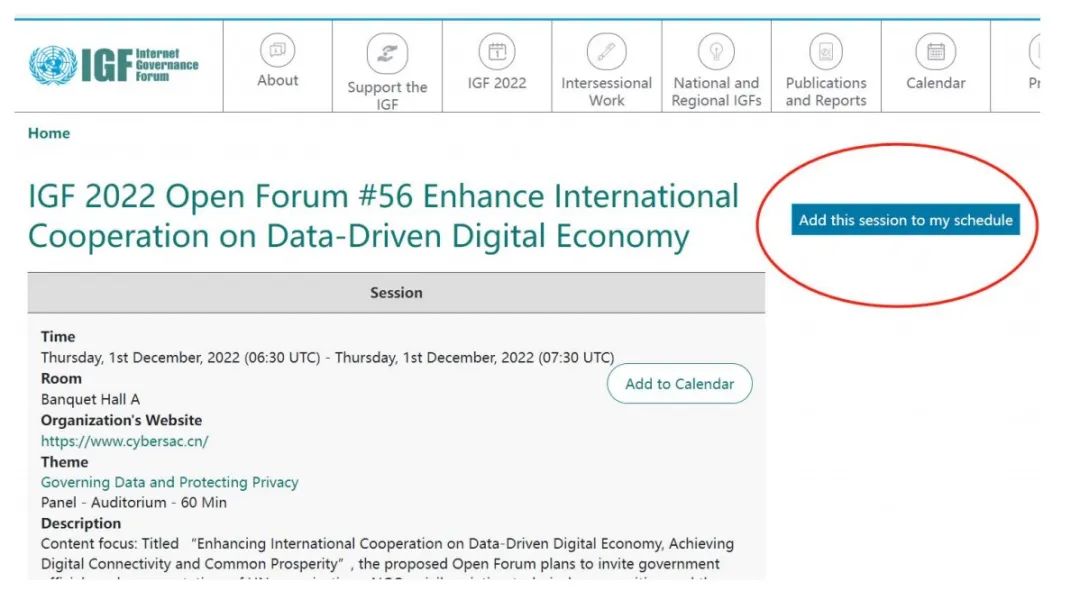Click the Banquet Hall A text
This screenshot has width=1080, height=609.
[x=90, y=399]
